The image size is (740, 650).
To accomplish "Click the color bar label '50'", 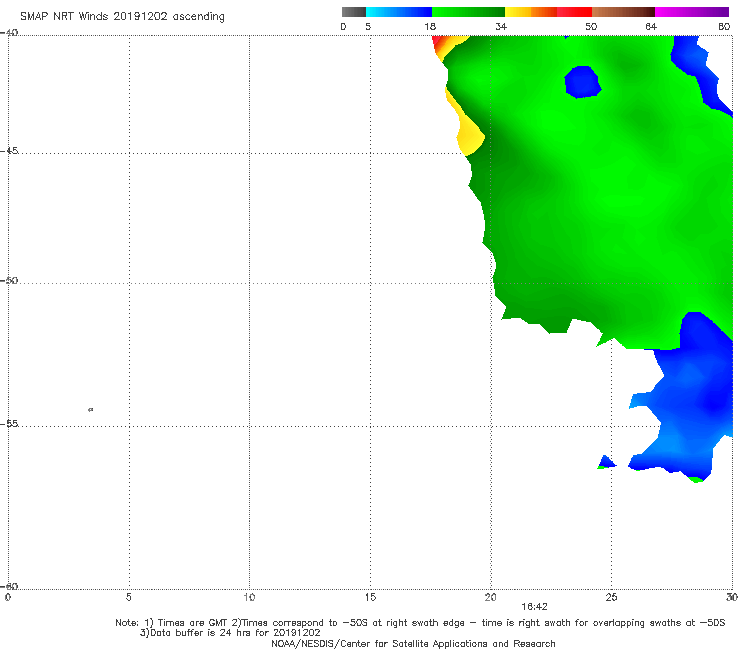I will point(591,26).
